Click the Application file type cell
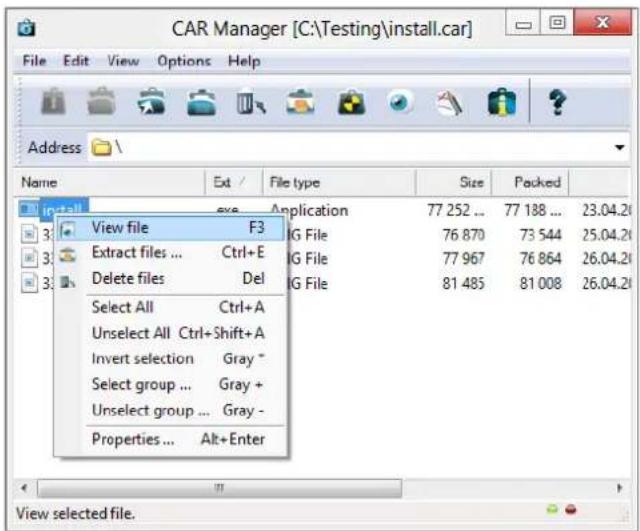The height and width of the screenshot is (531, 640). (309, 210)
